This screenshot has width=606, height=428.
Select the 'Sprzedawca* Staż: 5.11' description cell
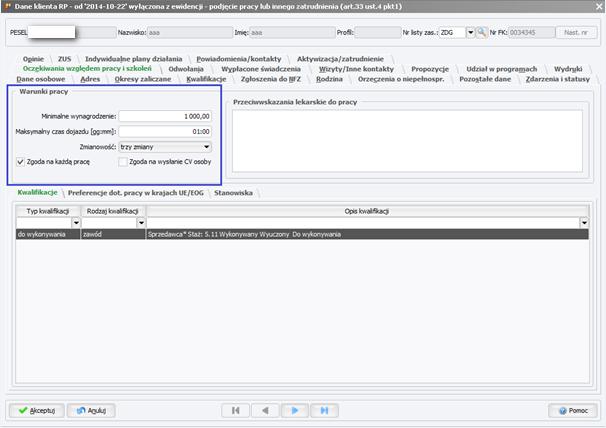coord(367,234)
